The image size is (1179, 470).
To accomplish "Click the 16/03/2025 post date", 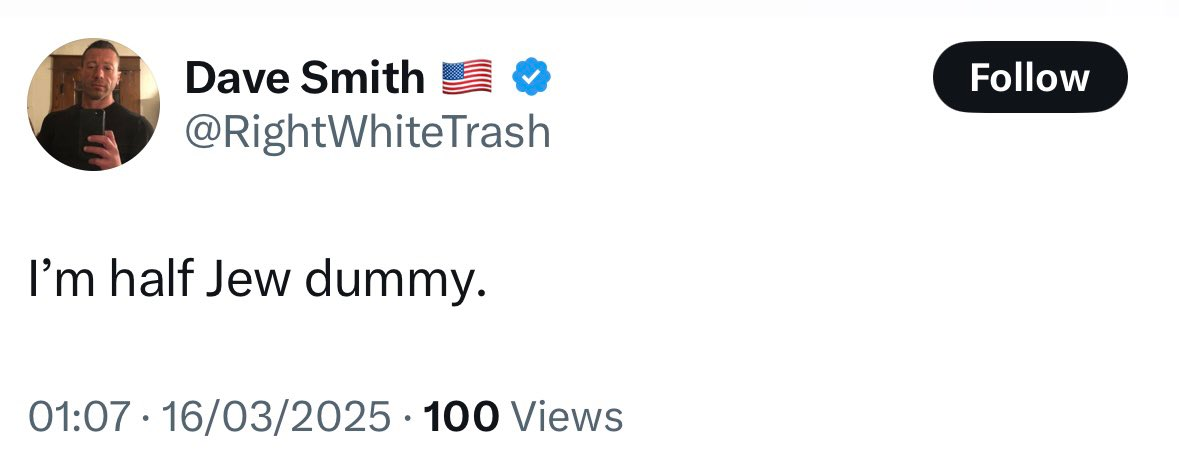I will coord(276,416).
